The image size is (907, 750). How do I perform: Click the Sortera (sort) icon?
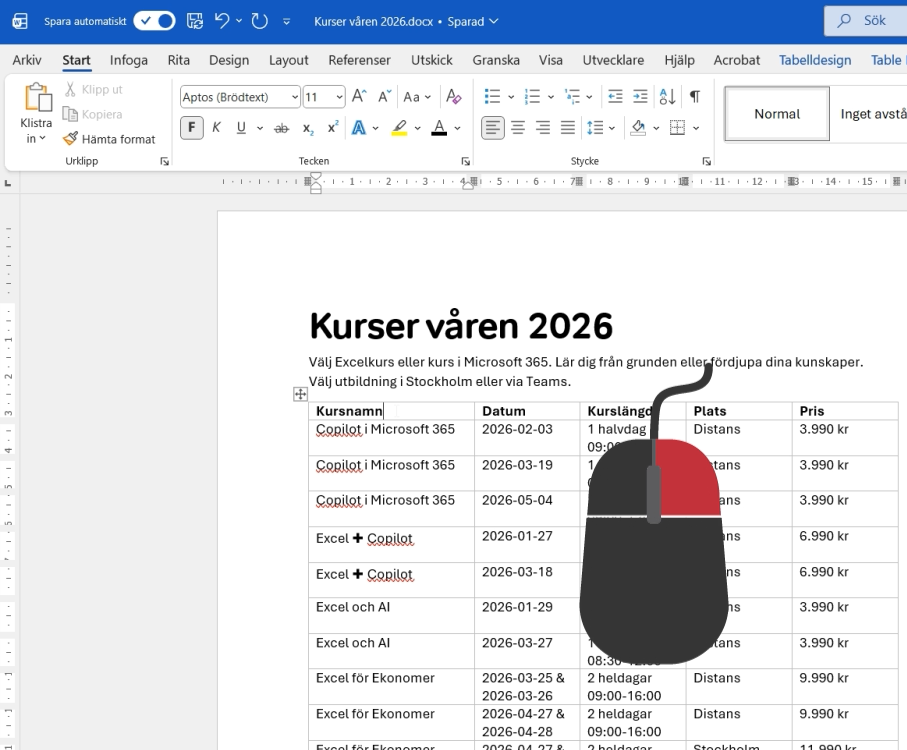point(666,97)
